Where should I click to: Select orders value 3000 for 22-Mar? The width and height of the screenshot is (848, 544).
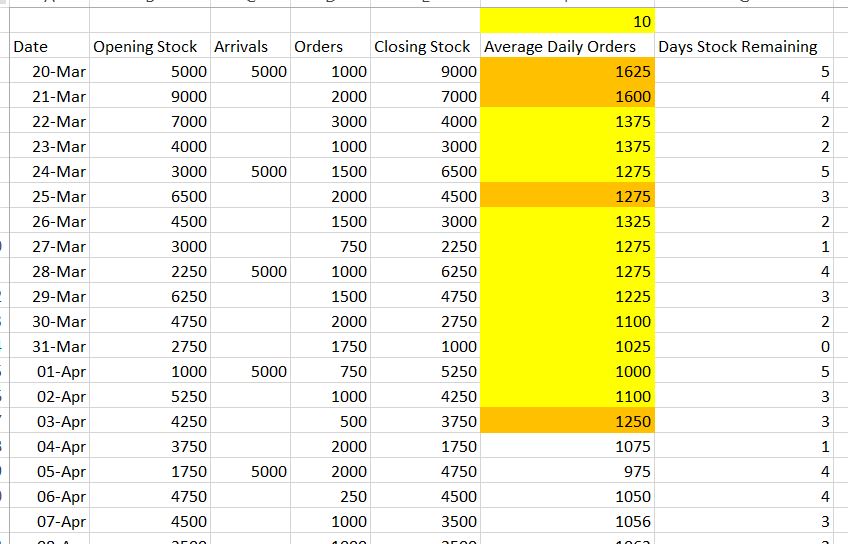click(x=330, y=121)
